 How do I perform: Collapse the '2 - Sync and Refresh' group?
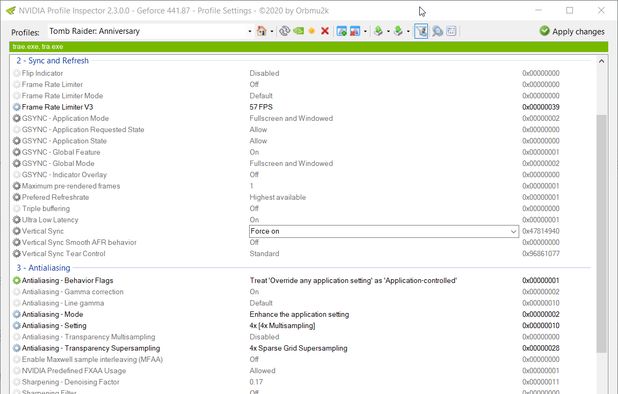pyautogui.click(x=52, y=61)
